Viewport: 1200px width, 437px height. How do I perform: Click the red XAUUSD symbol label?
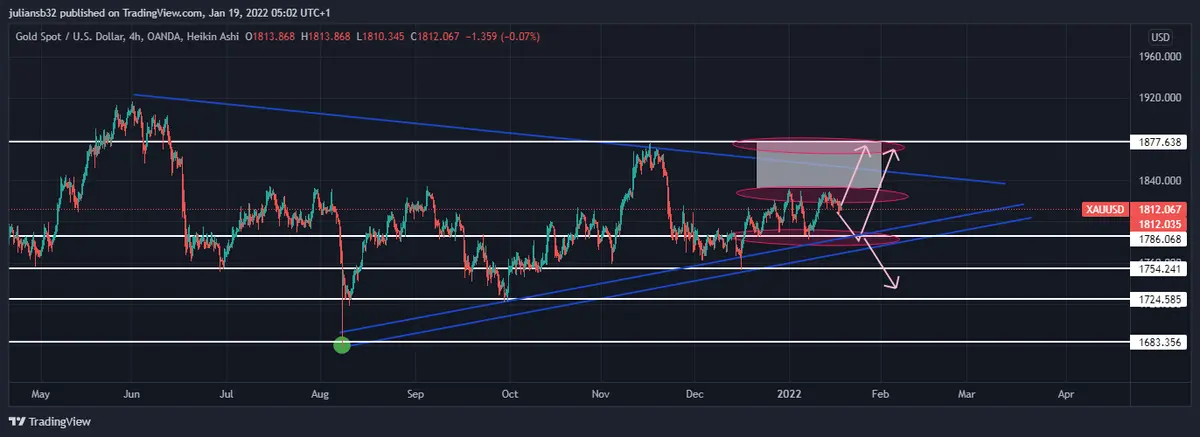click(x=1102, y=210)
